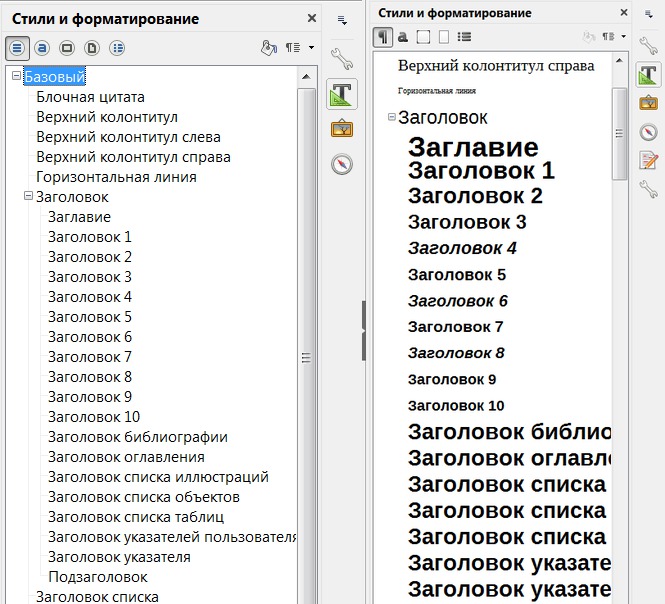Click Manage Changes icon in right sidebar
665x604 pixels.
point(648,160)
